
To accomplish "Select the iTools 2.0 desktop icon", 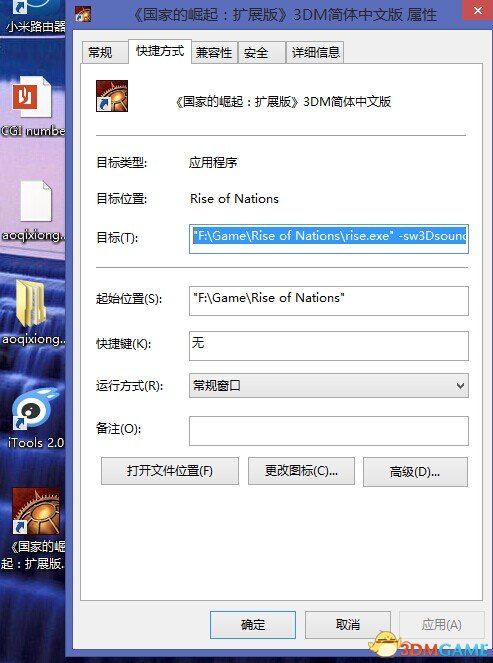I will [x=35, y=419].
